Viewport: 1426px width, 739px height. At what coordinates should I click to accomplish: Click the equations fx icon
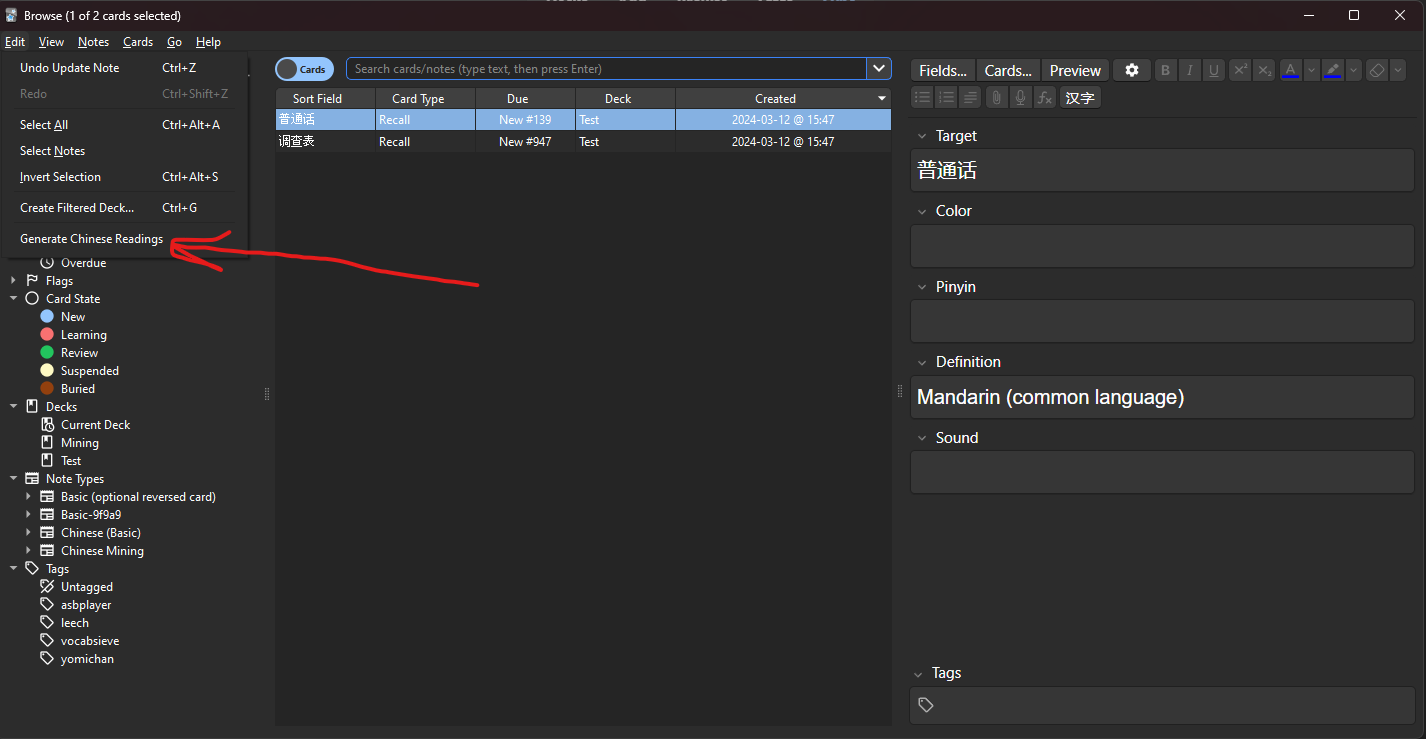click(x=1044, y=97)
